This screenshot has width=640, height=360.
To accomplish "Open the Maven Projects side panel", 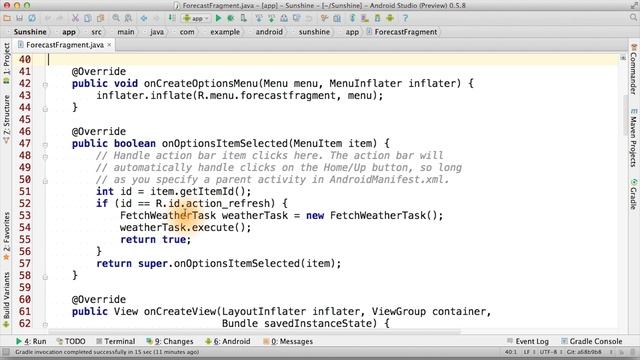I will pyautogui.click(x=633, y=138).
